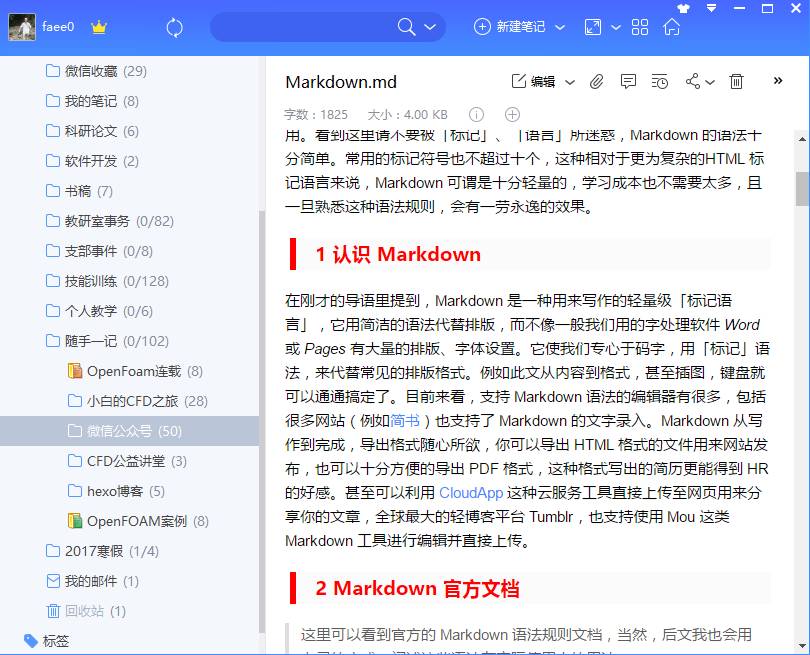The width and height of the screenshot is (810, 655).
Task: Click the 简书 hyperlink in article
Action: pos(404,420)
